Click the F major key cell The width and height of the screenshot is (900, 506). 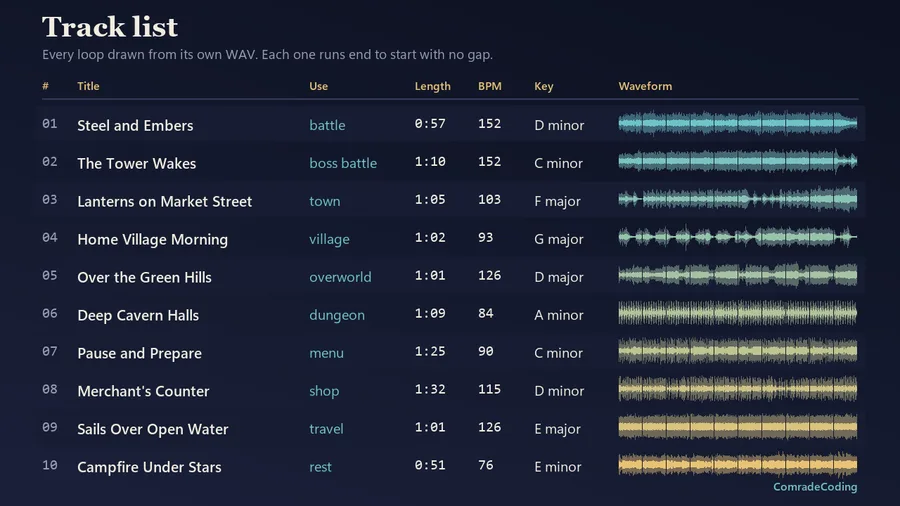tap(557, 201)
